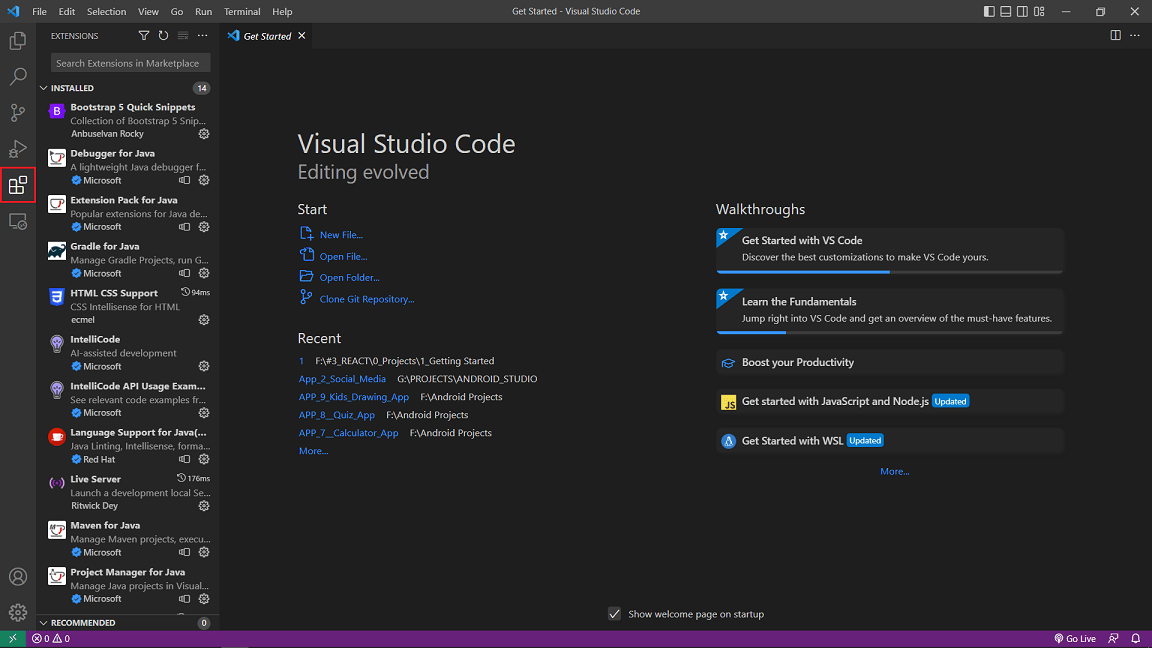The width and height of the screenshot is (1152, 648).
Task: Open editor more actions menu
Action: click(1135, 35)
